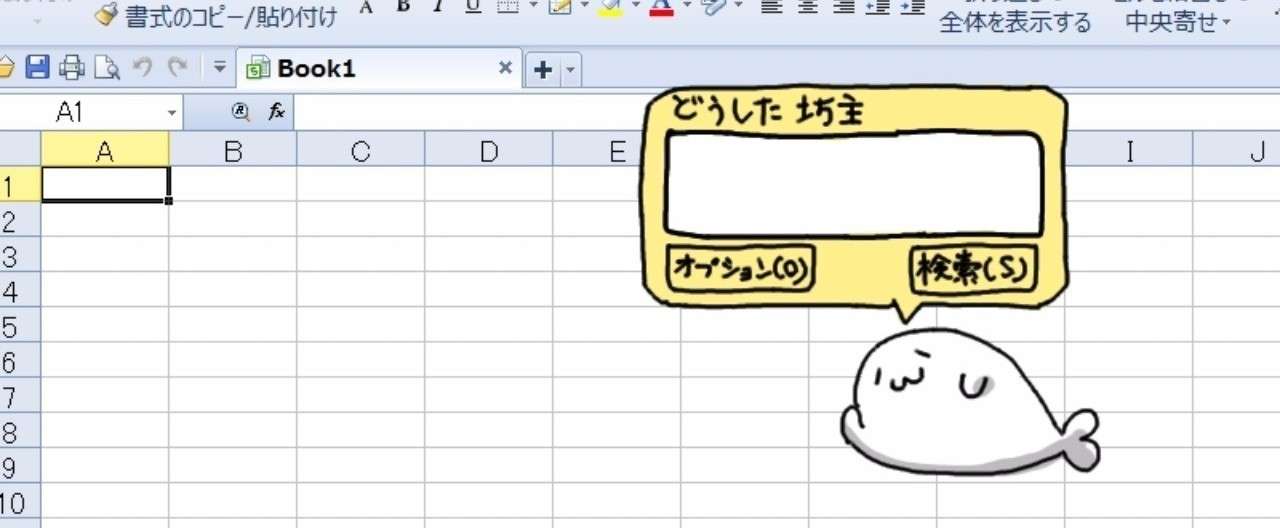Redo the last action

pyautogui.click(x=177, y=67)
